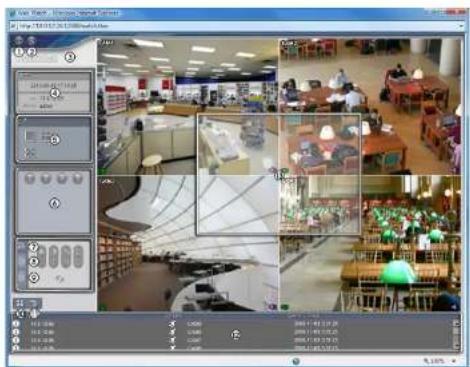
Task: Select the library study tables camera view
Action: click(x=370, y=107)
